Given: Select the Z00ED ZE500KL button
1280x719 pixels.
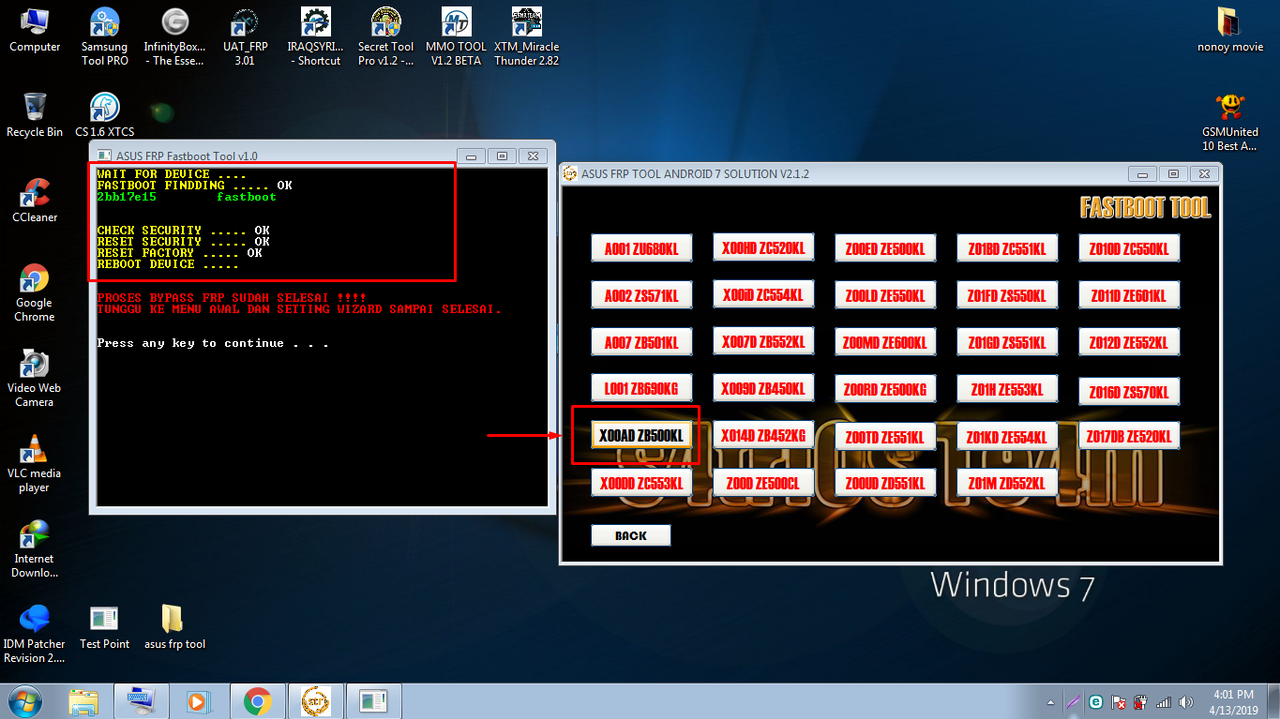Looking at the screenshot, I should coord(885,248).
